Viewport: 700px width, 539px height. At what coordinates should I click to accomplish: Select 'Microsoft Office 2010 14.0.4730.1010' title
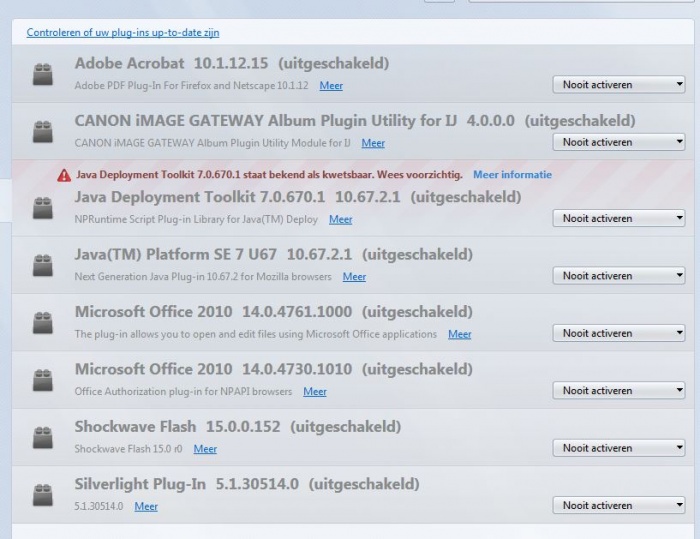pyautogui.click(x=213, y=369)
